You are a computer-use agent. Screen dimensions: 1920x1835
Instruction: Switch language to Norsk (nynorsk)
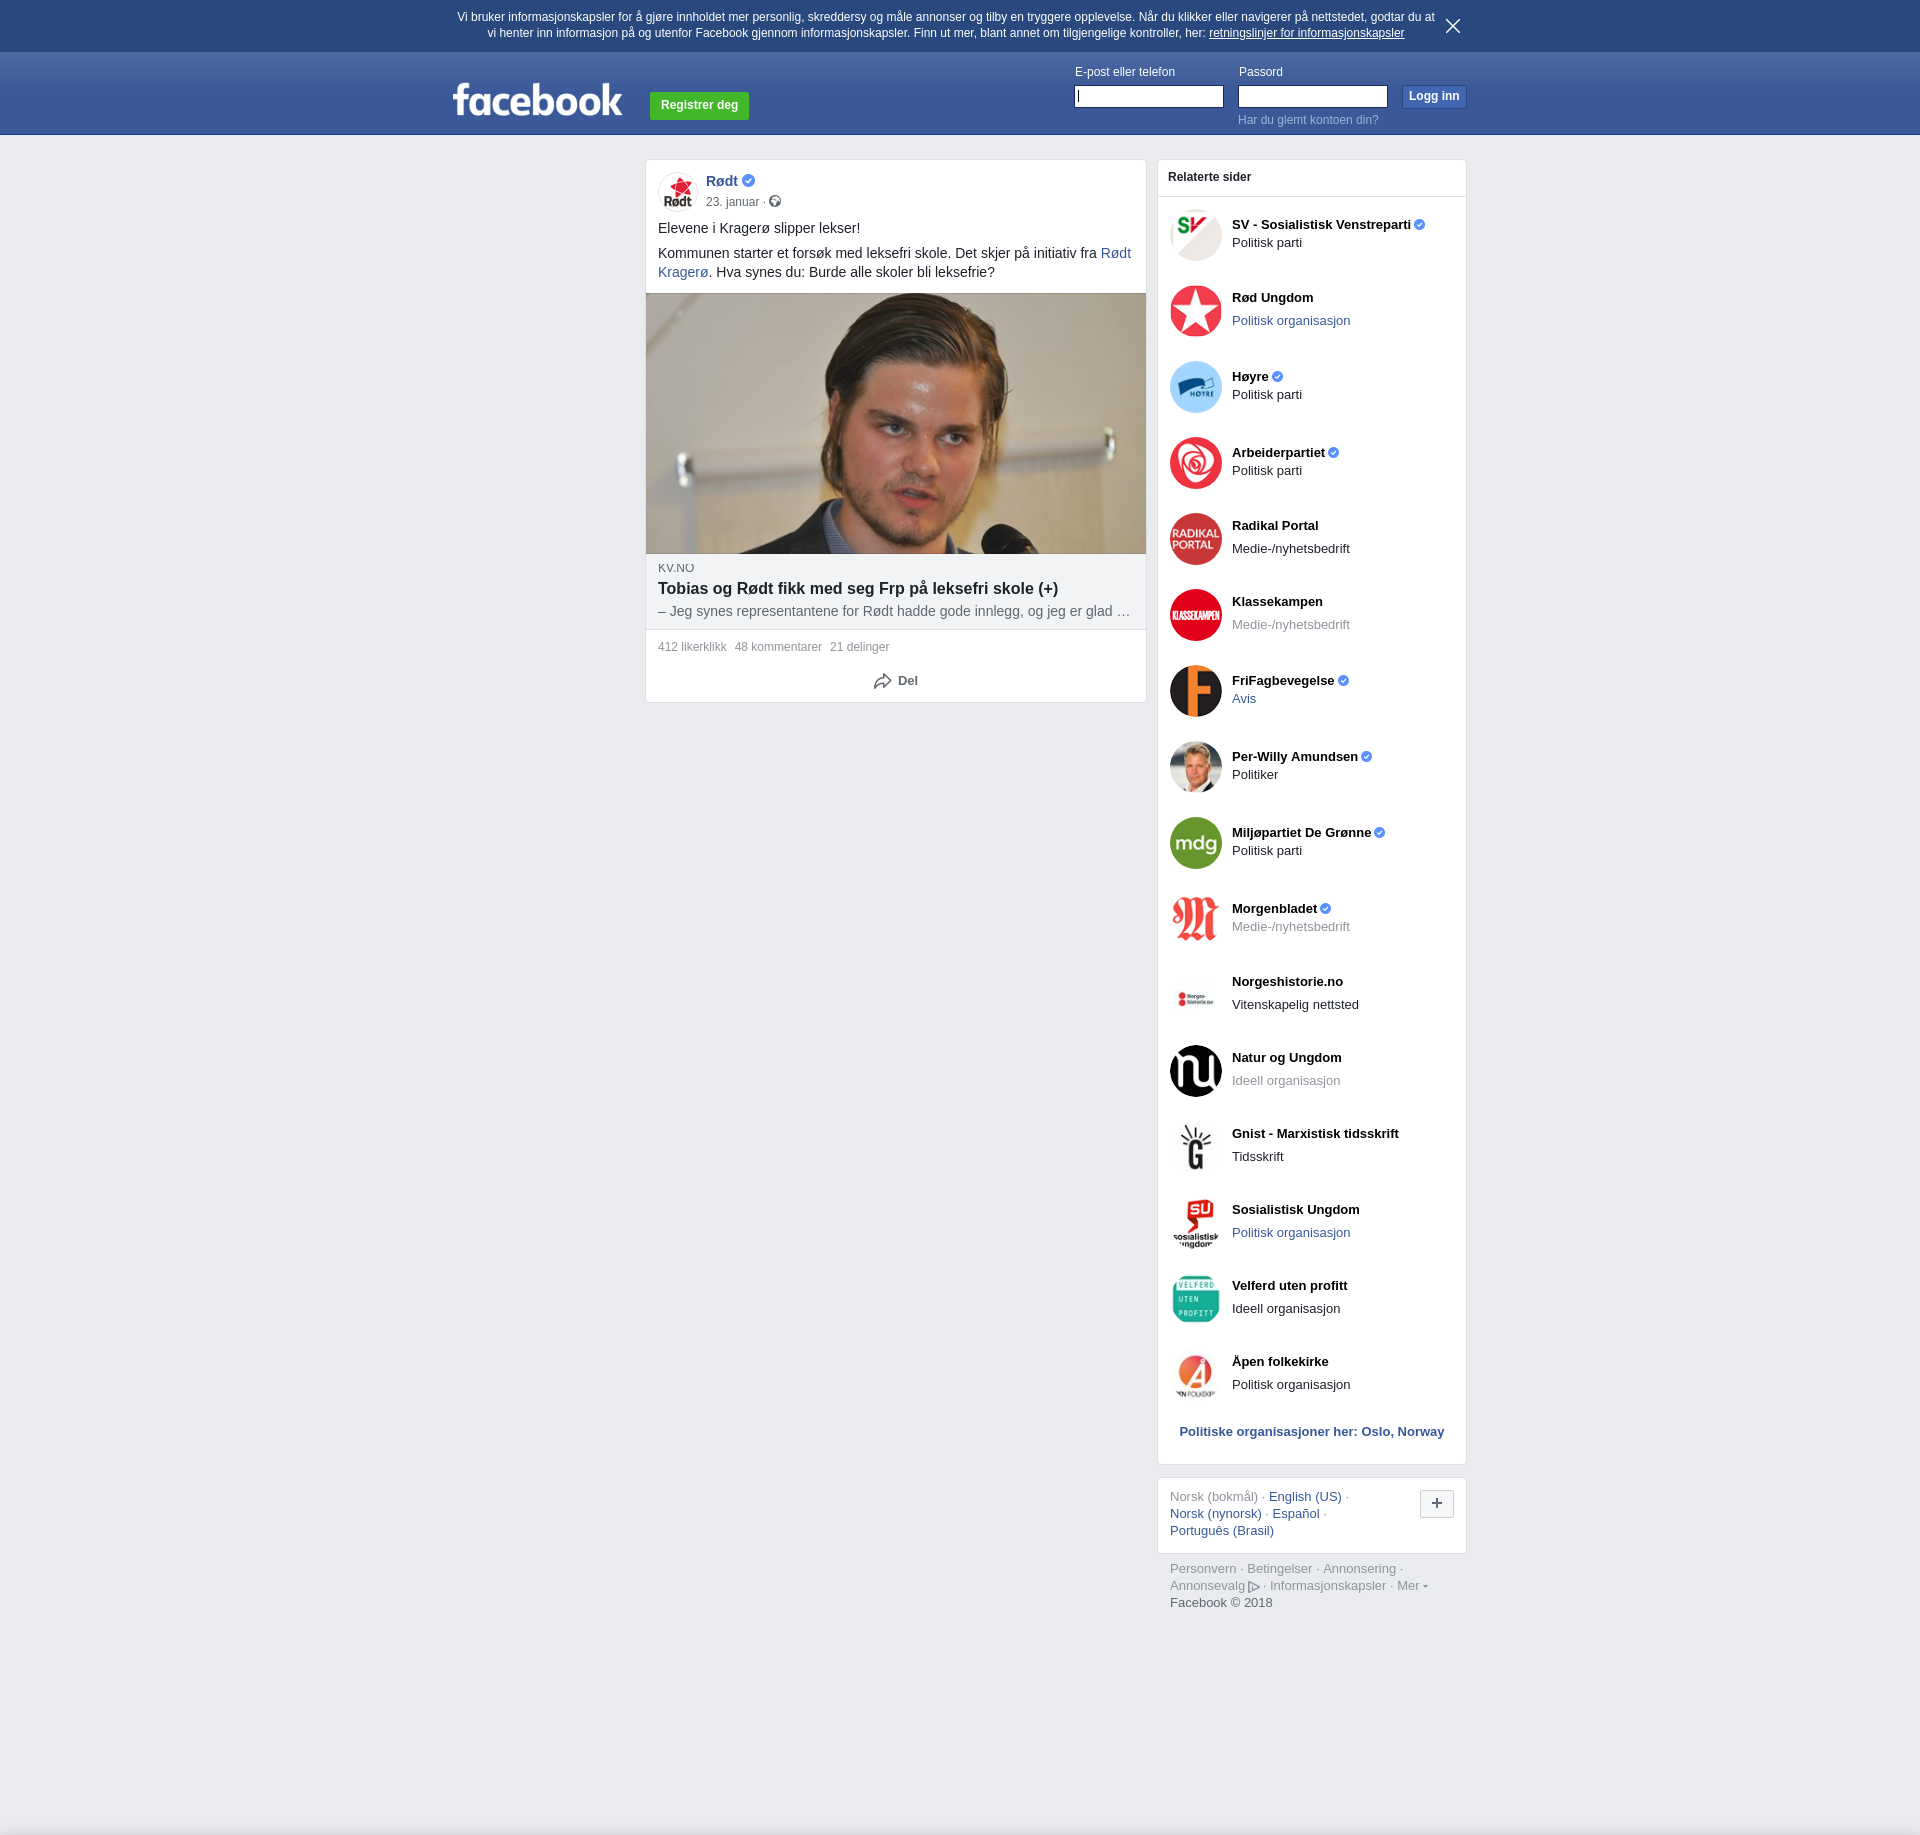tap(1216, 1514)
